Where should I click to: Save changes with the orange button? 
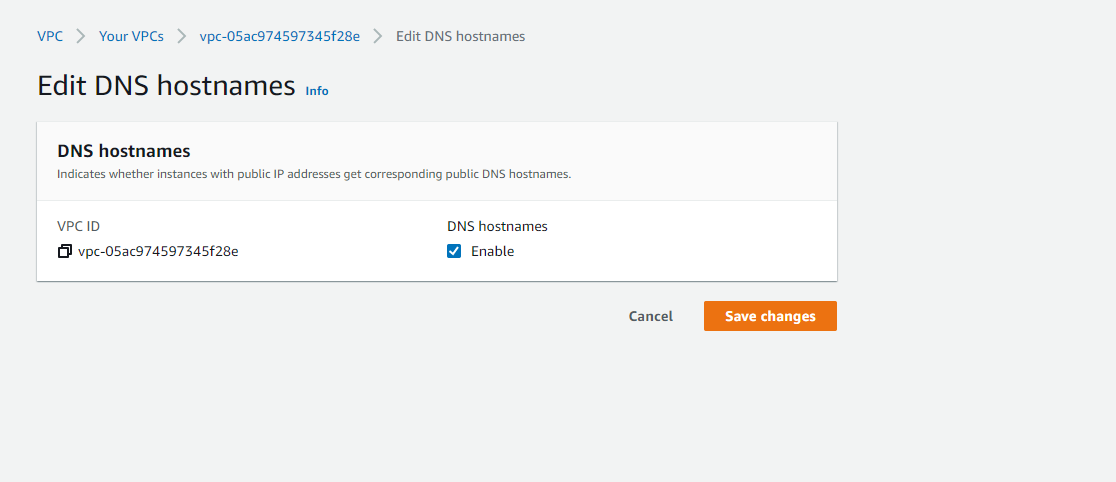pyautogui.click(x=770, y=316)
